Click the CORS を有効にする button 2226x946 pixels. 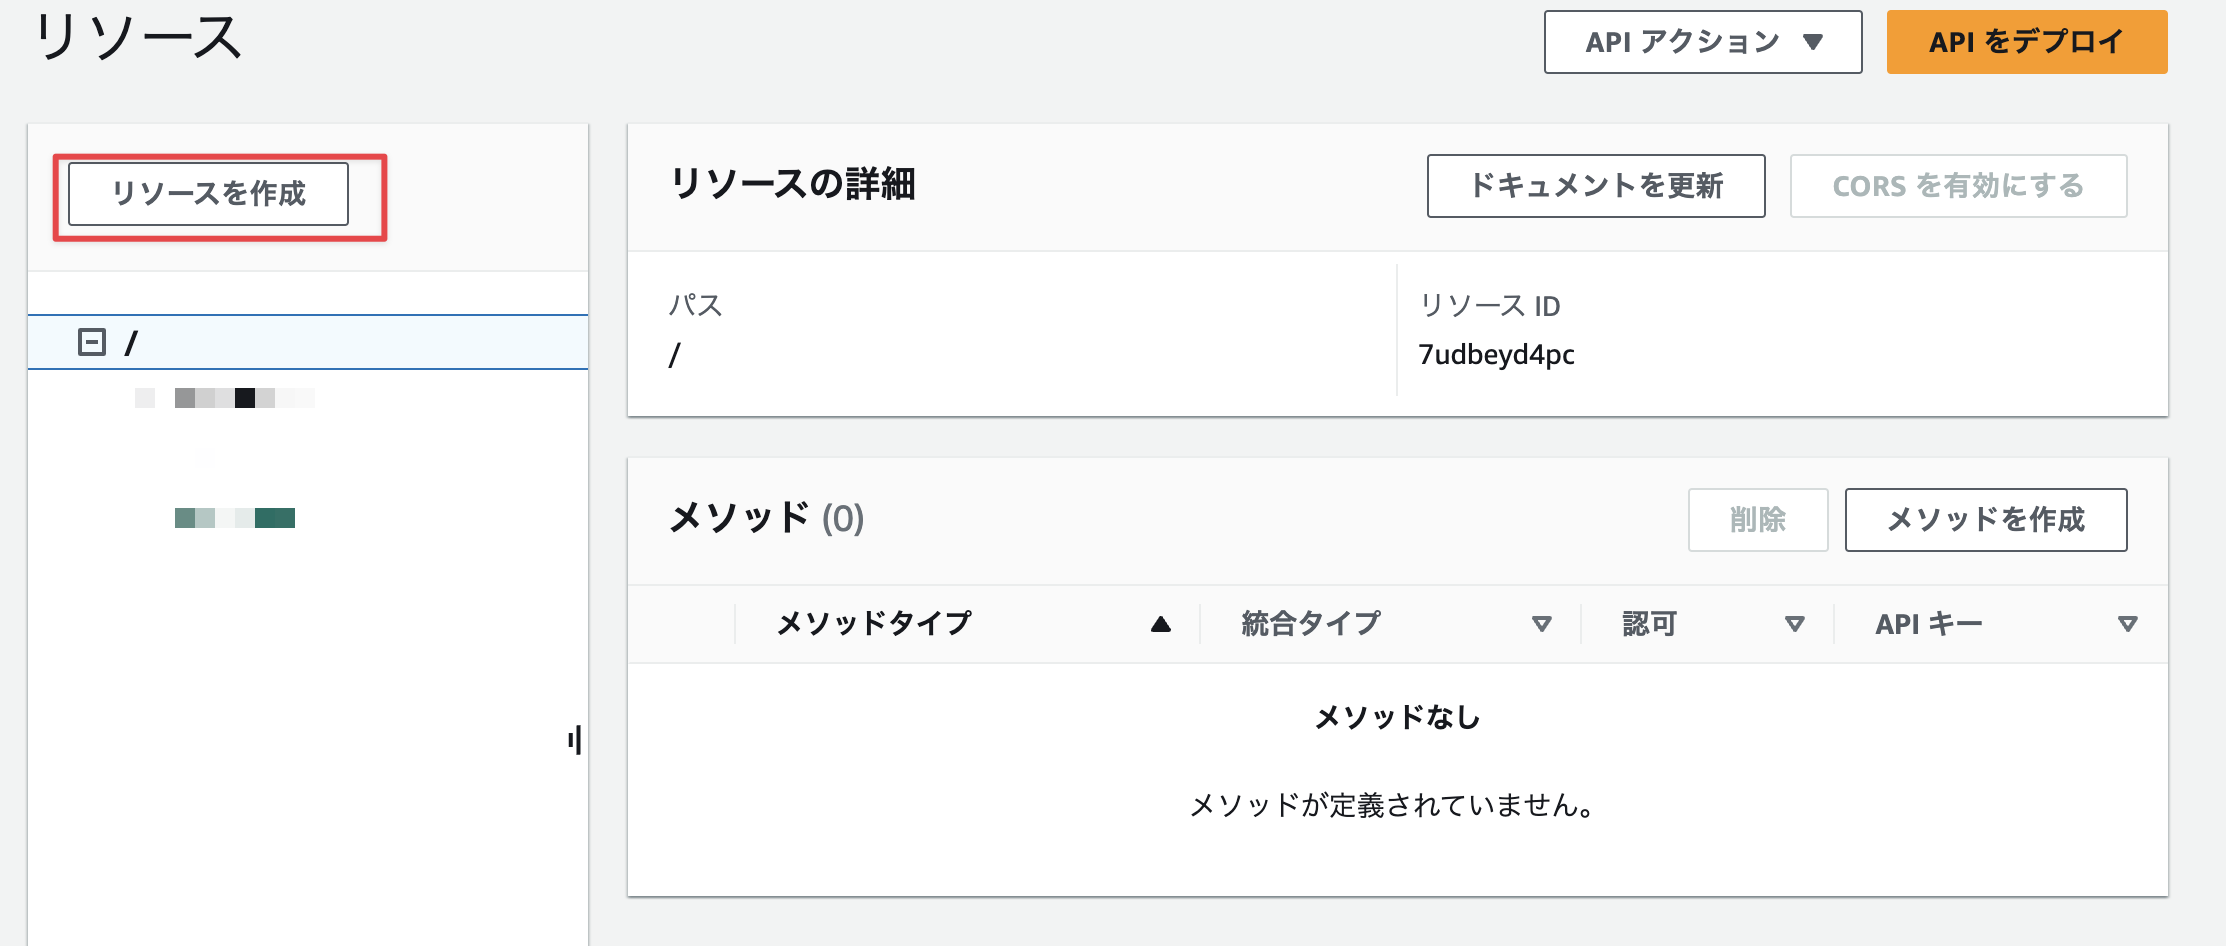pos(1958,186)
